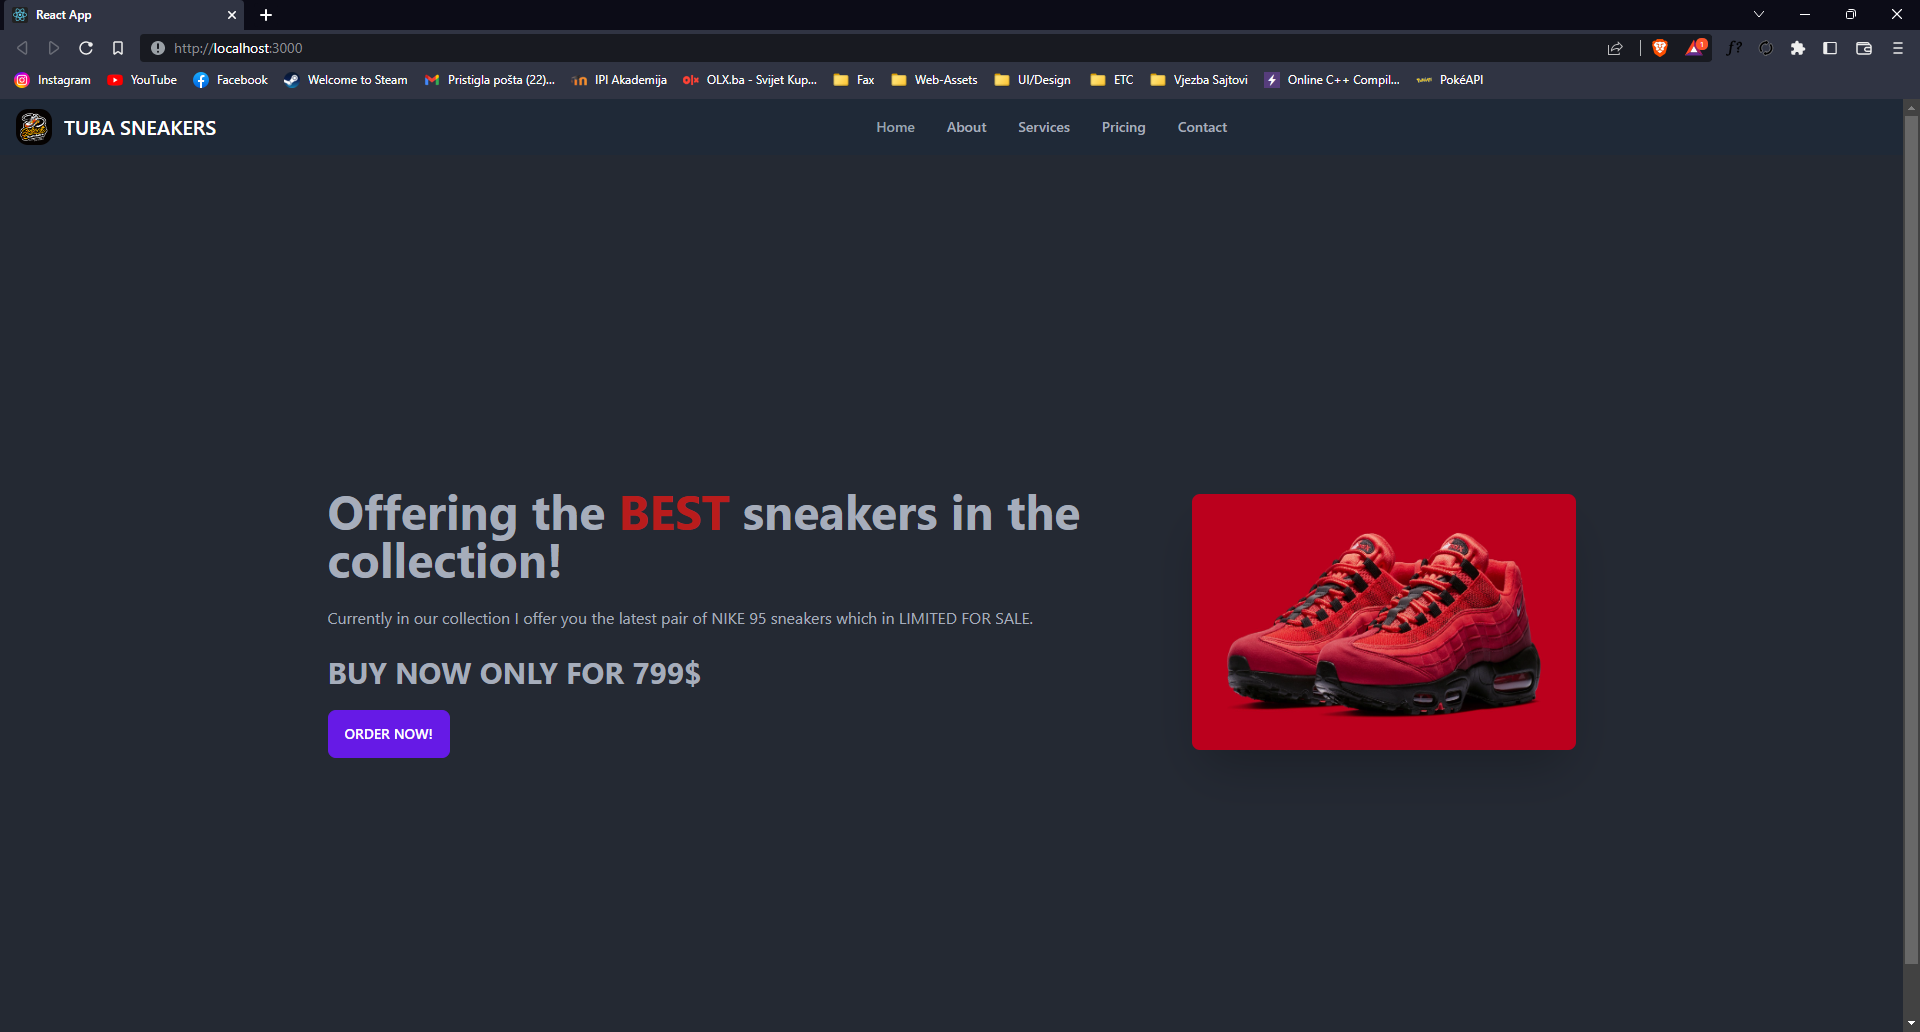Open the UI/Design bookmarks folder
Screen dimensions: 1920x1032
(1033, 80)
